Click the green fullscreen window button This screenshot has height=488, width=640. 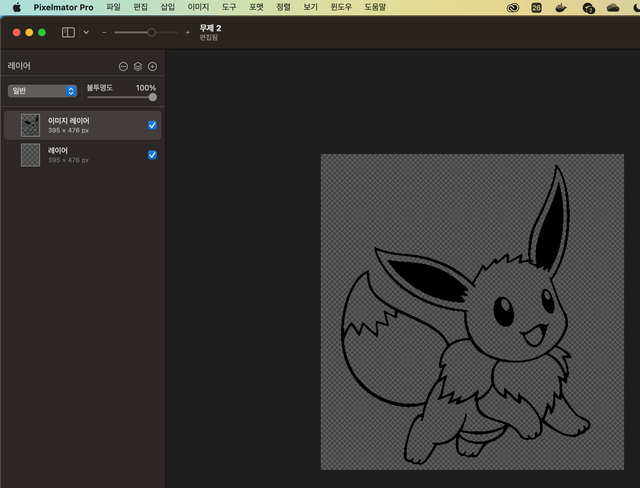click(x=42, y=33)
